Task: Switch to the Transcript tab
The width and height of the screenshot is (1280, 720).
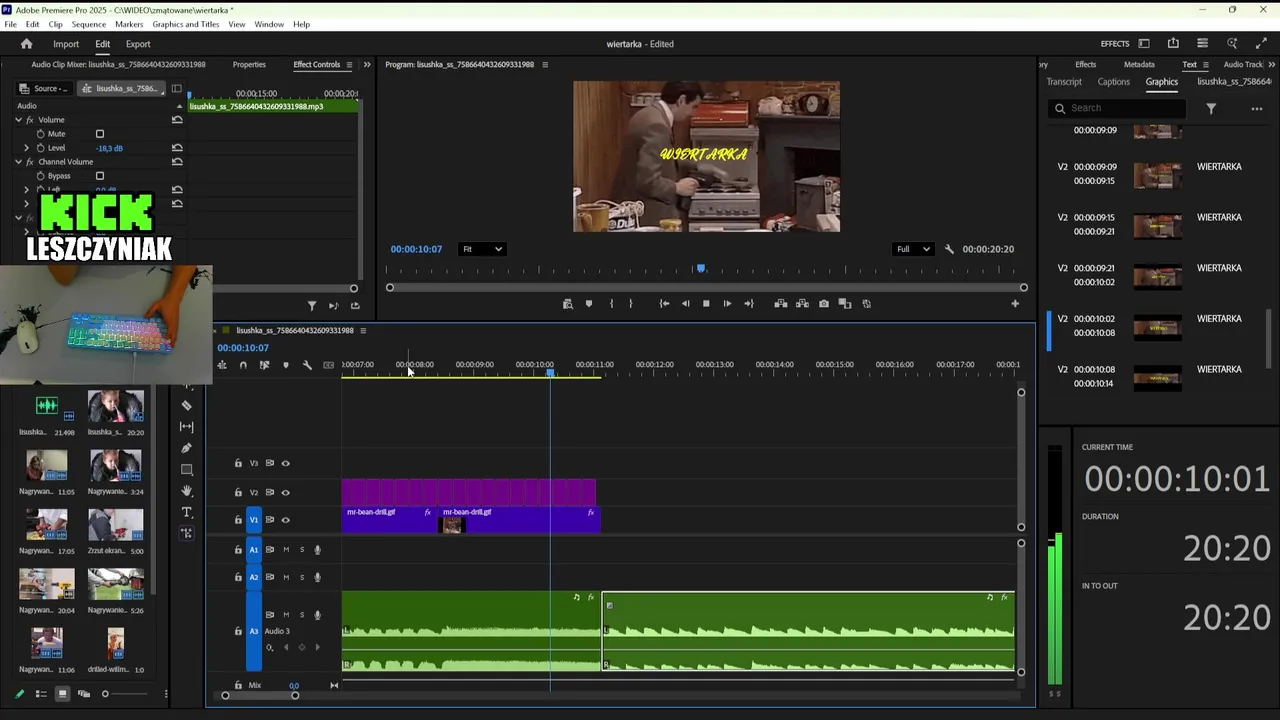Action: (x=1064, y=82)
